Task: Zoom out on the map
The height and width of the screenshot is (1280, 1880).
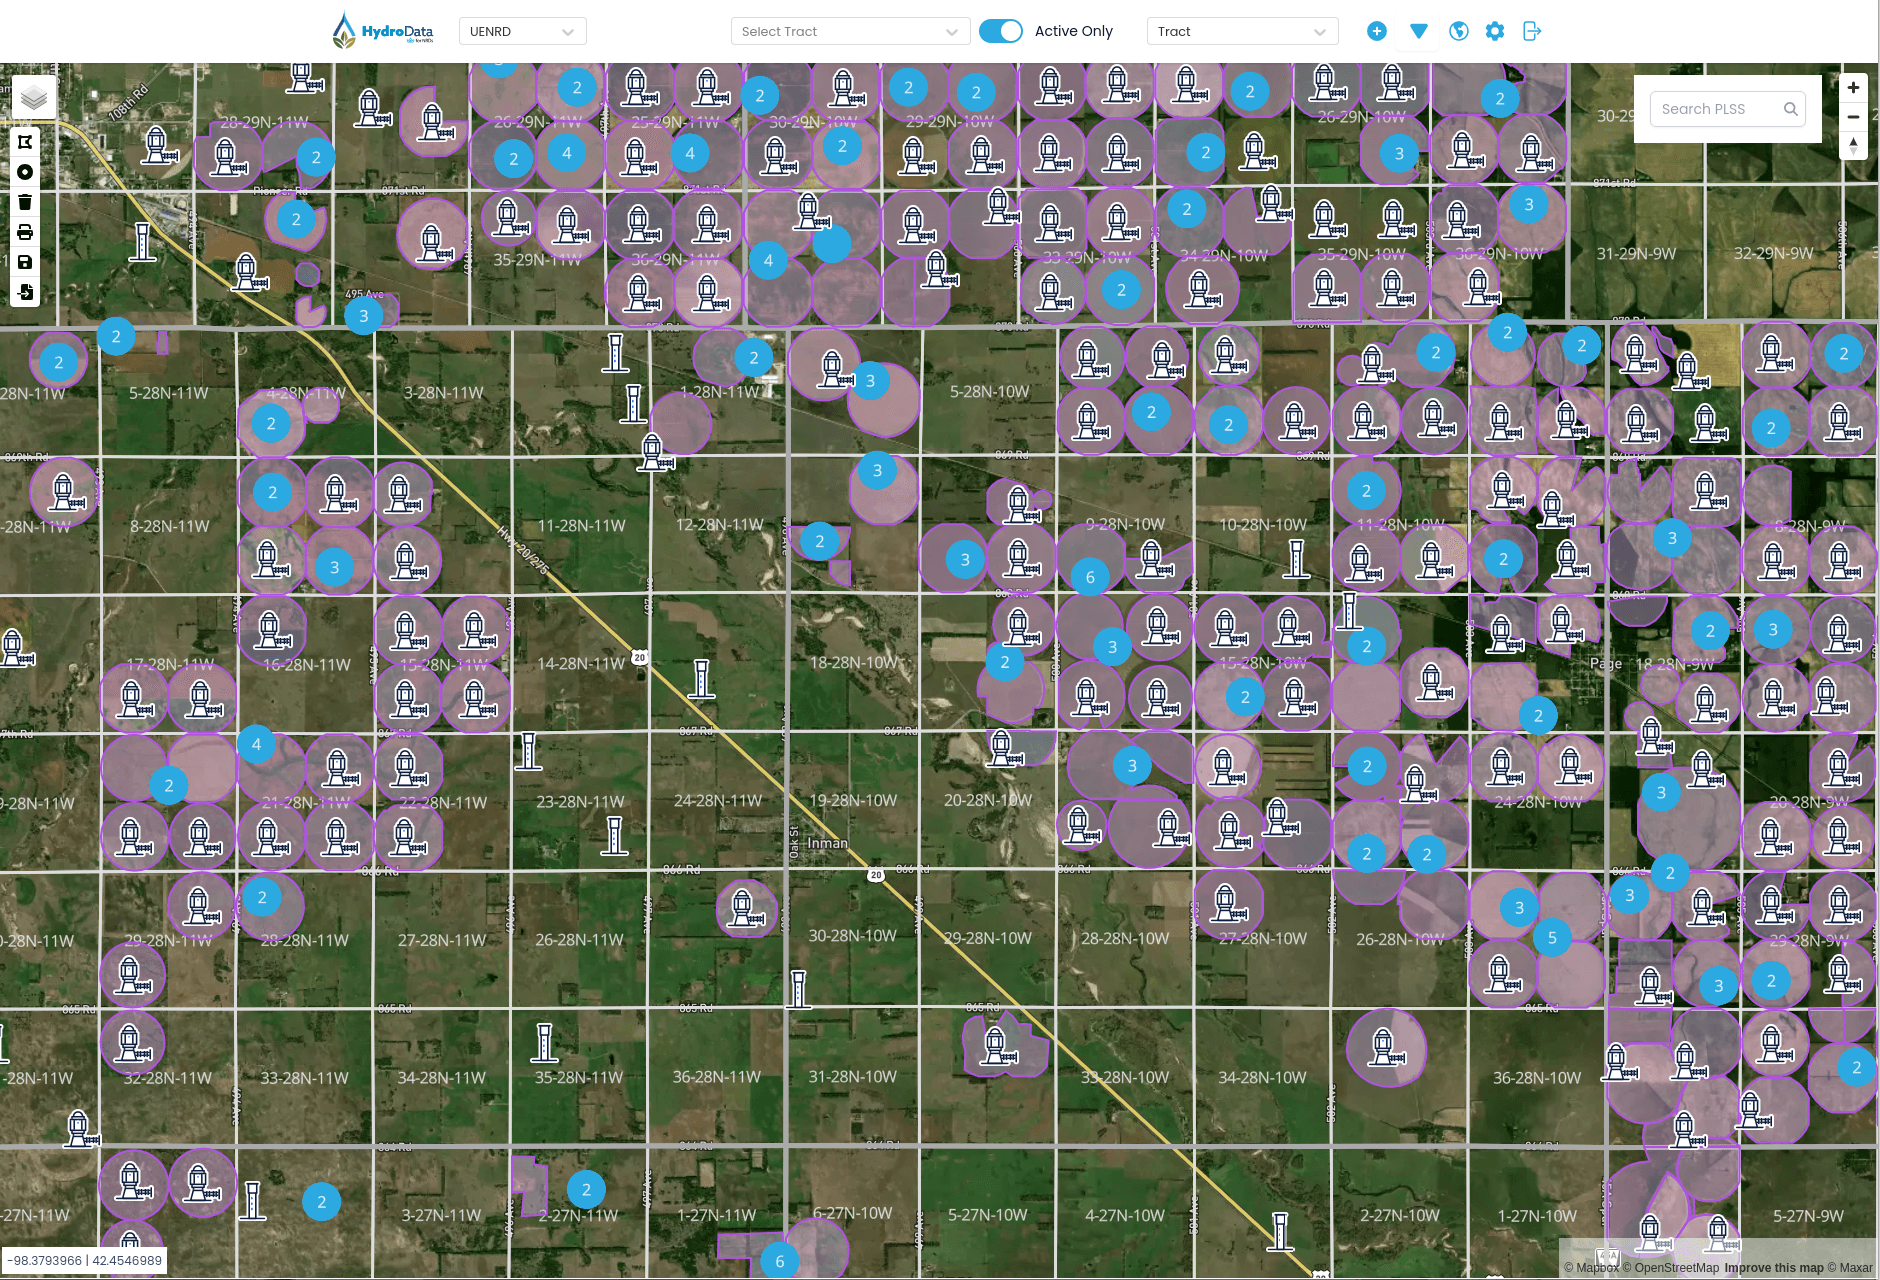Action: [x=1853, y=117]
